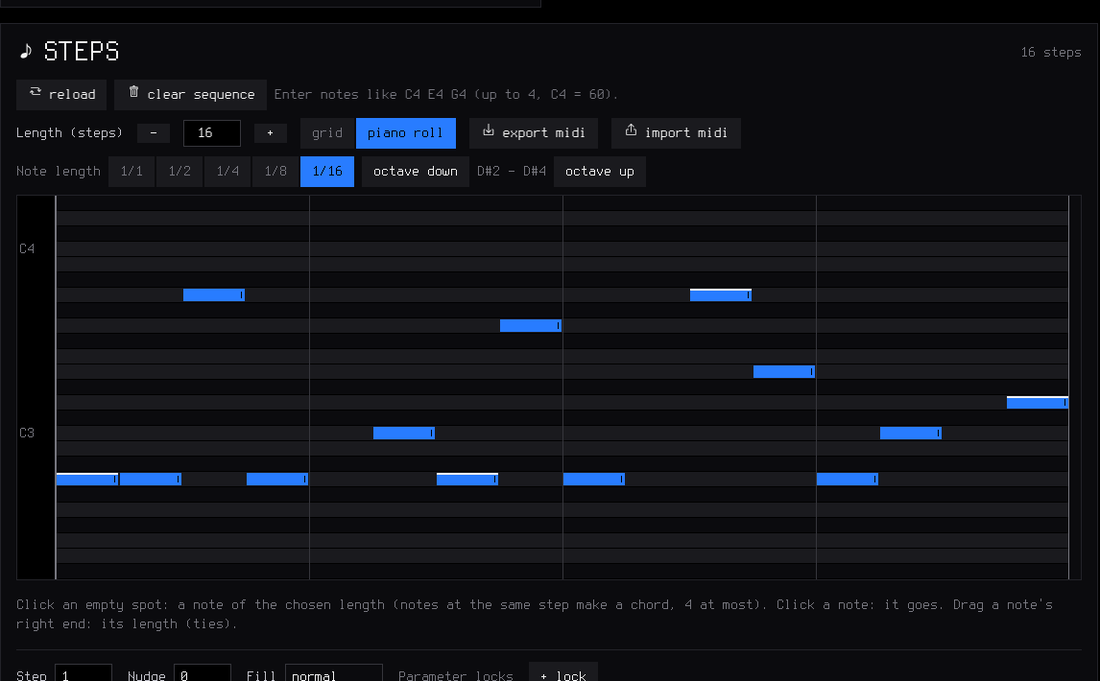Screen dimensions: 1100x681
Task: Click the D#2 – D#4 range text
Action: (511, 172)
